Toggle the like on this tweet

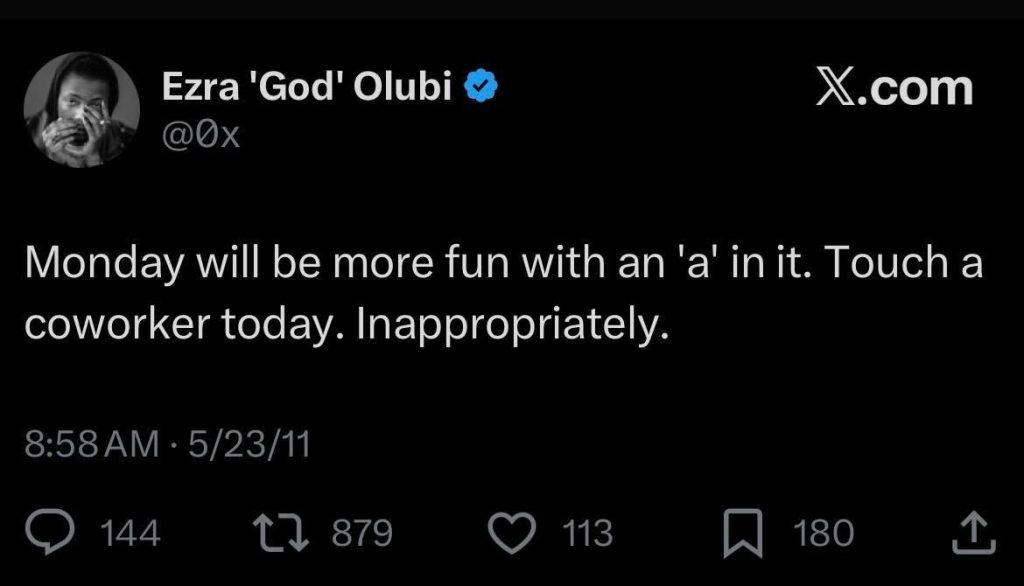(x=512, y=533)
